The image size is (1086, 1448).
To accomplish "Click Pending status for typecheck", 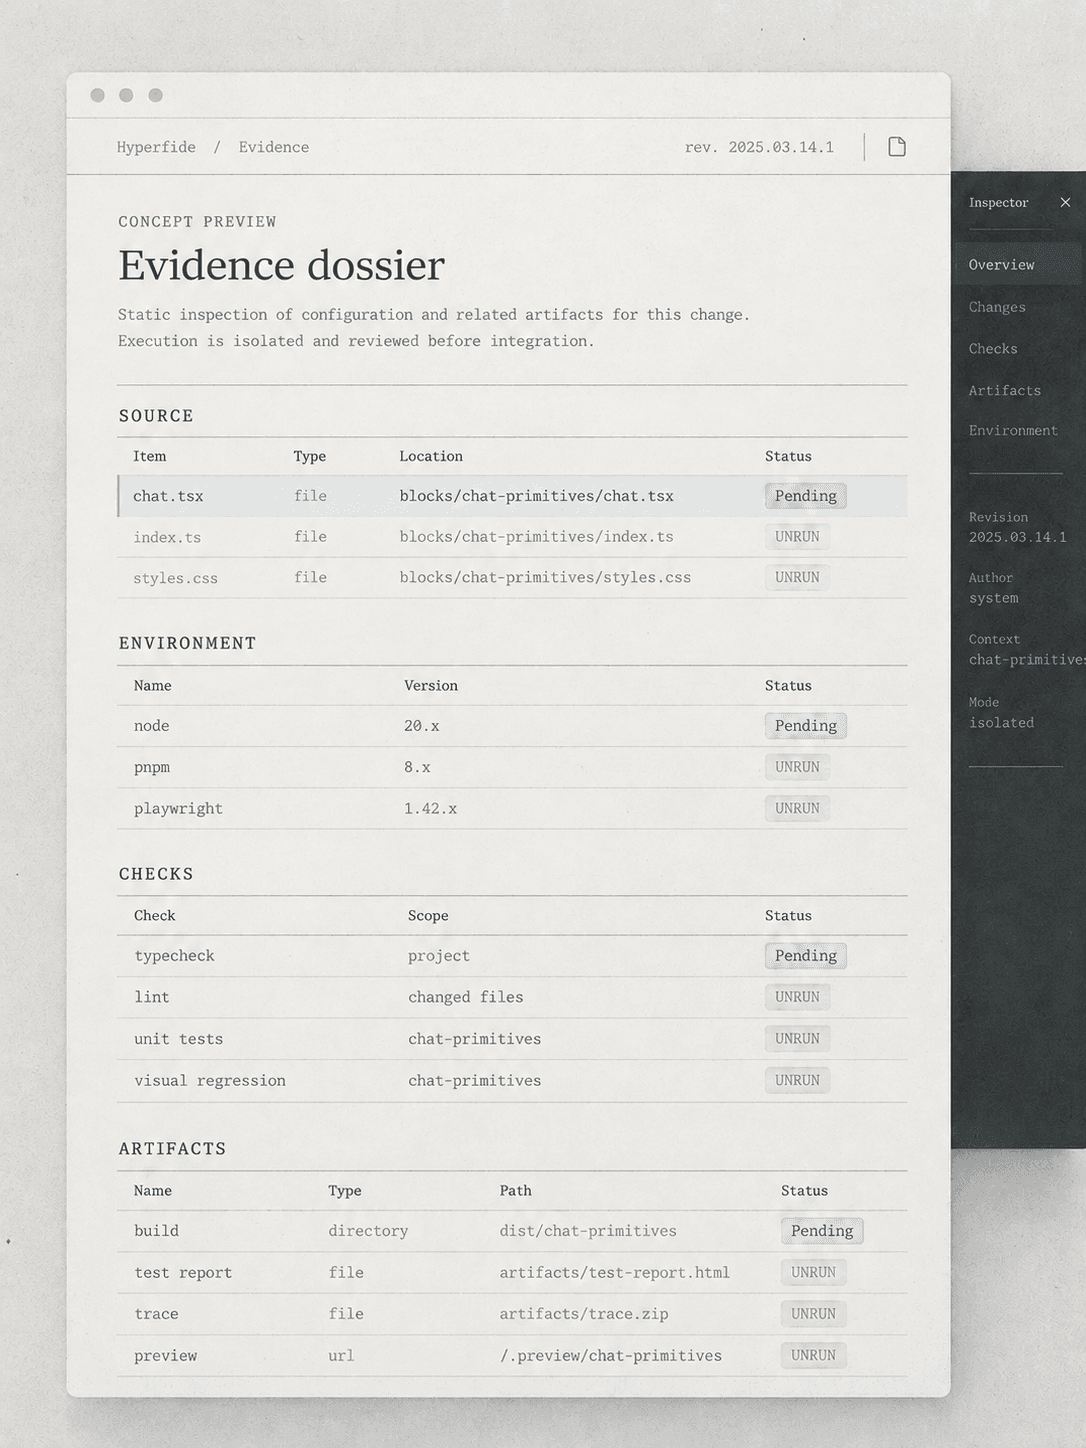I will [806, 956].
